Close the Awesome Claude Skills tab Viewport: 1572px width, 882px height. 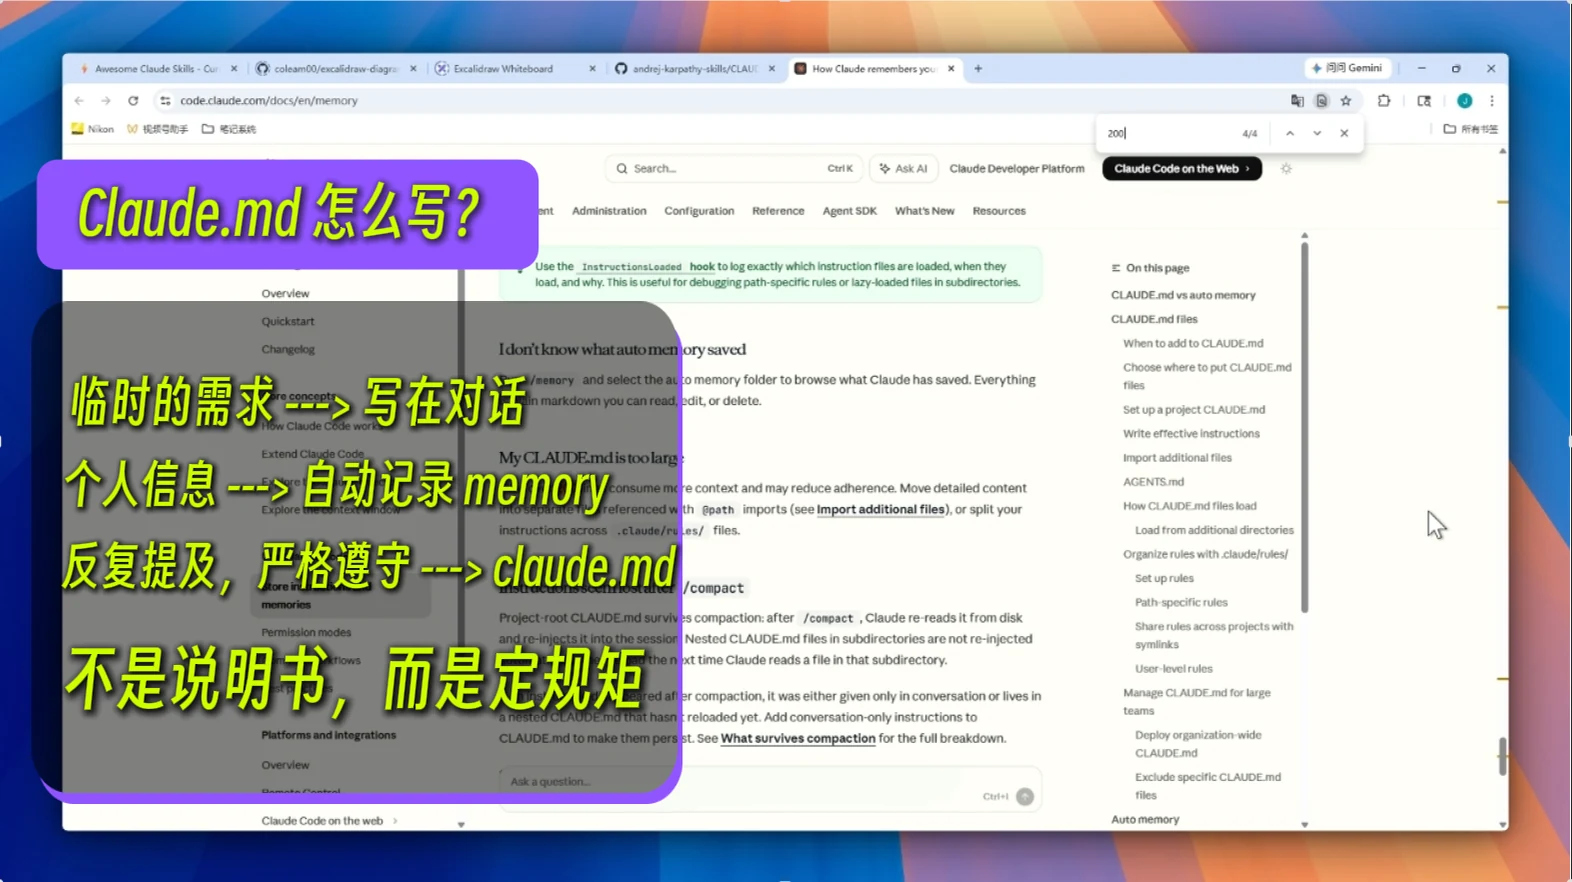click(234, 69)
